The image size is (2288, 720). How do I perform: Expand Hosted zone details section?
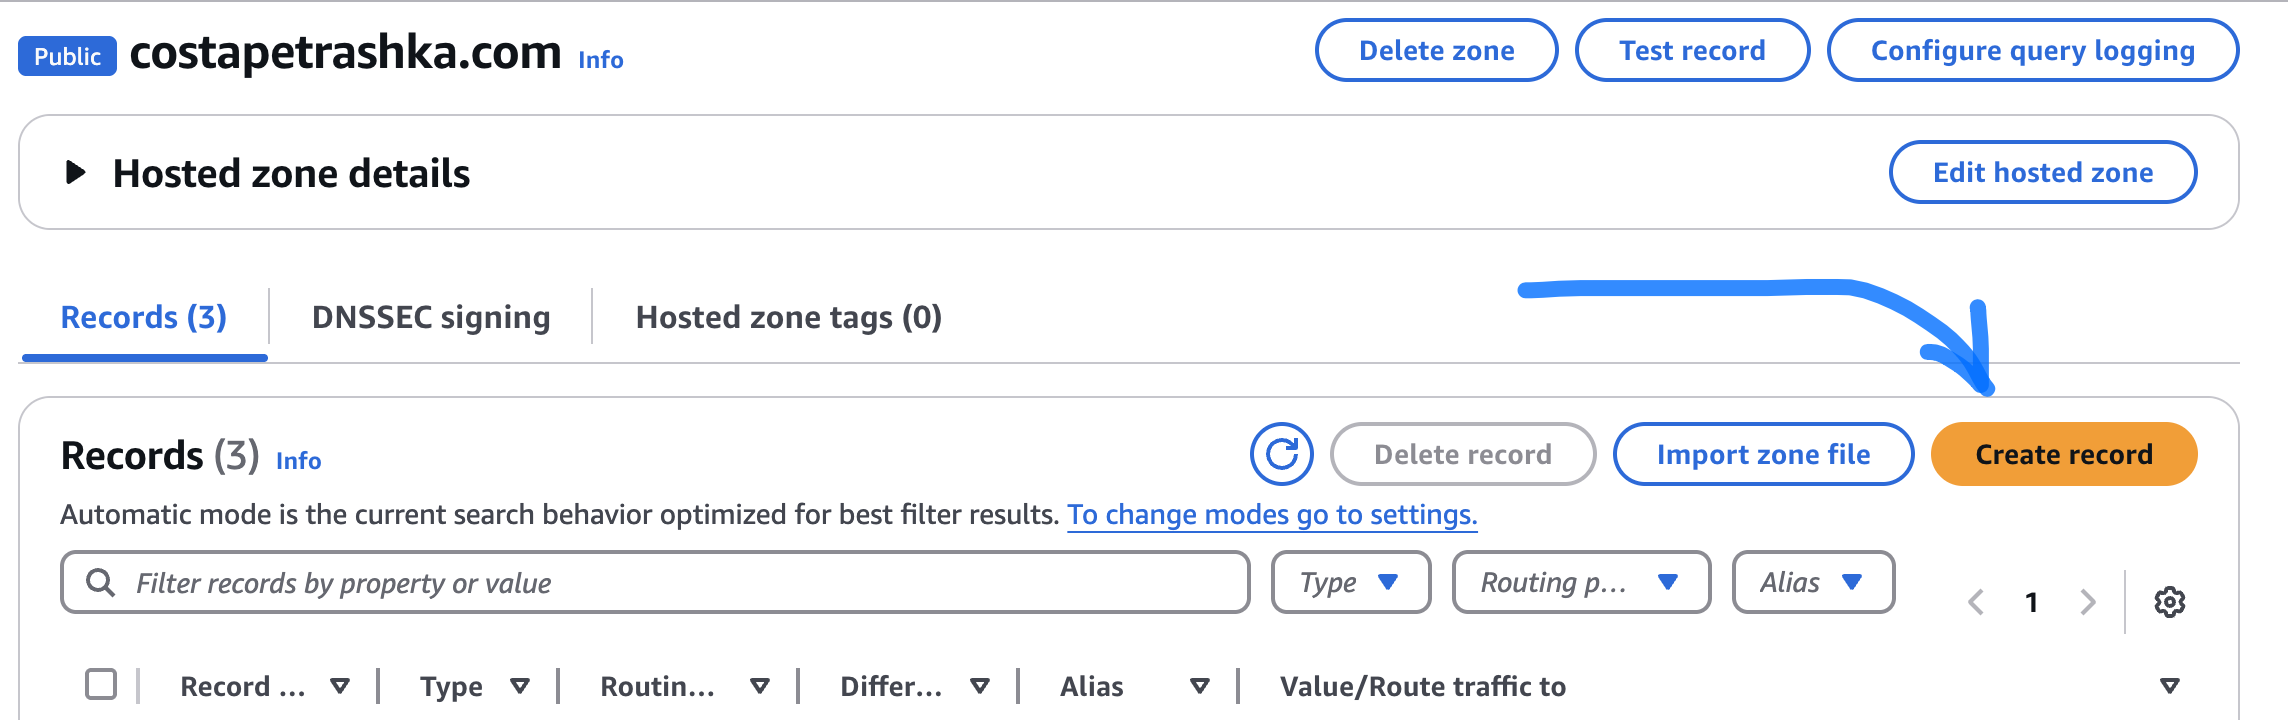(x=76, y=173)
